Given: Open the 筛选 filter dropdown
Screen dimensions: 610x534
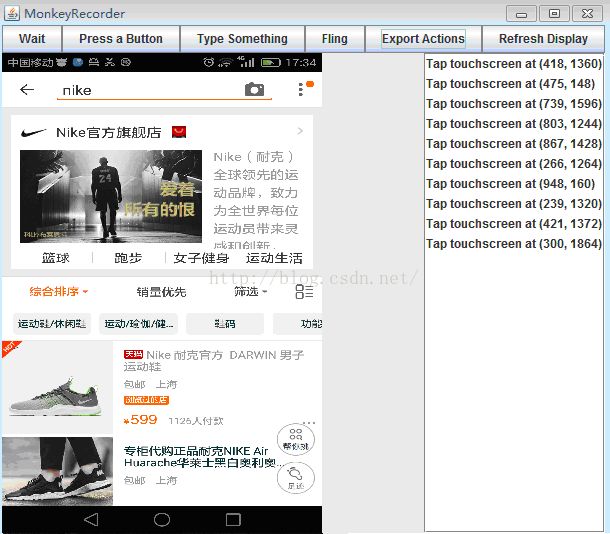Looking at the screenshot, I should point(250,291).
